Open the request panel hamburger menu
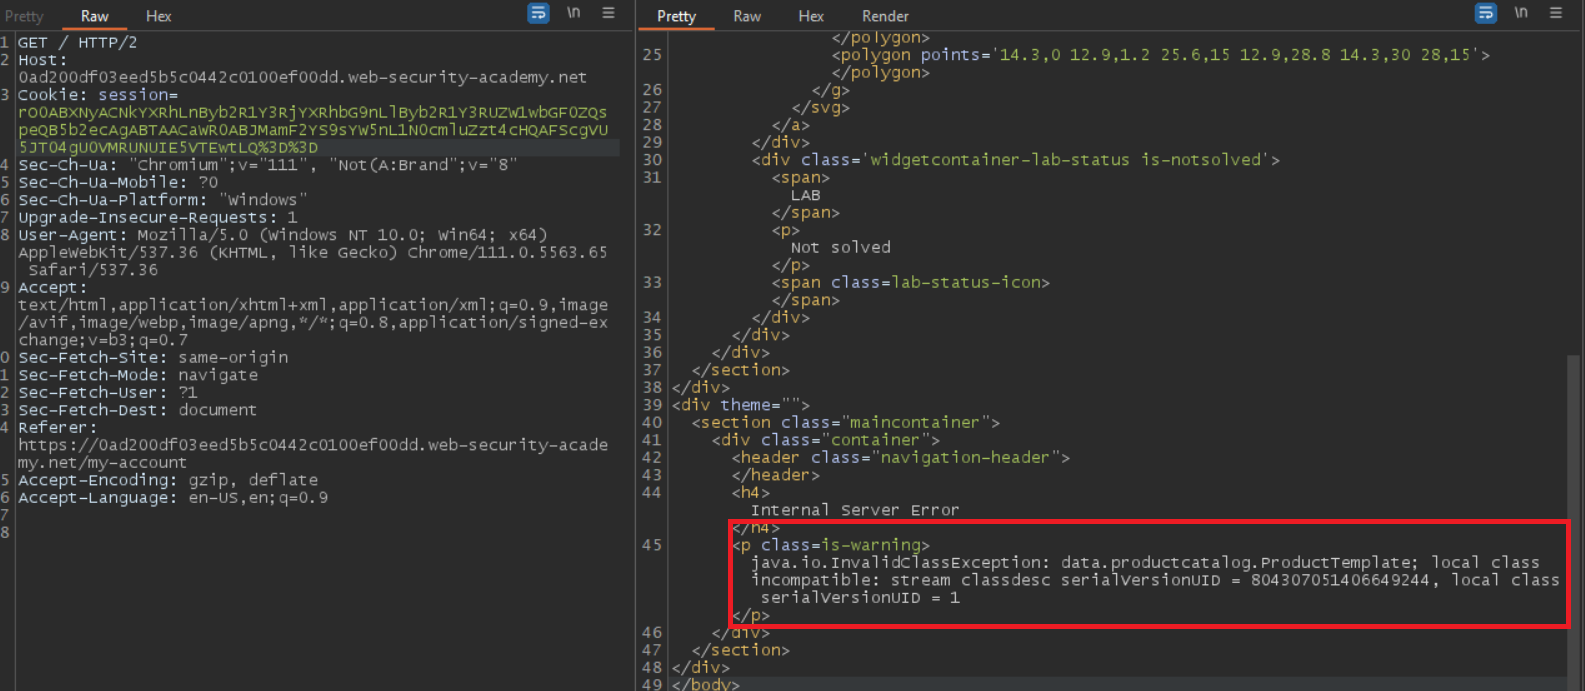This screenshot has width=1585, height=691. 608,13
